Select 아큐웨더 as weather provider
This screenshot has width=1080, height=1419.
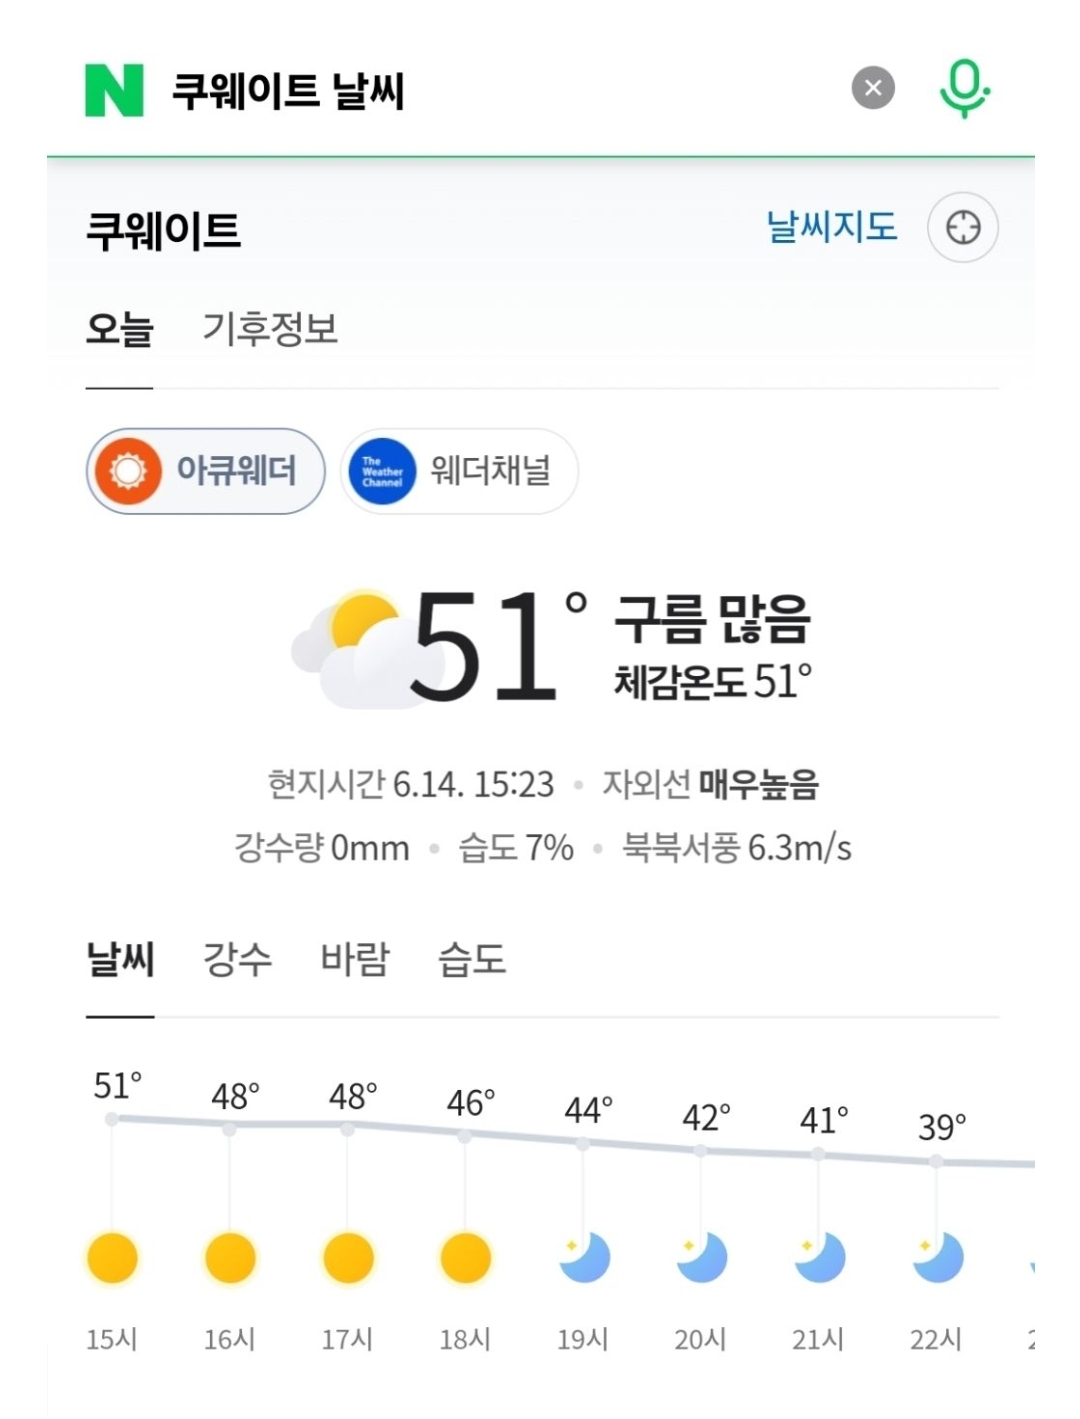pyautogui.click(x=206, y=471)
